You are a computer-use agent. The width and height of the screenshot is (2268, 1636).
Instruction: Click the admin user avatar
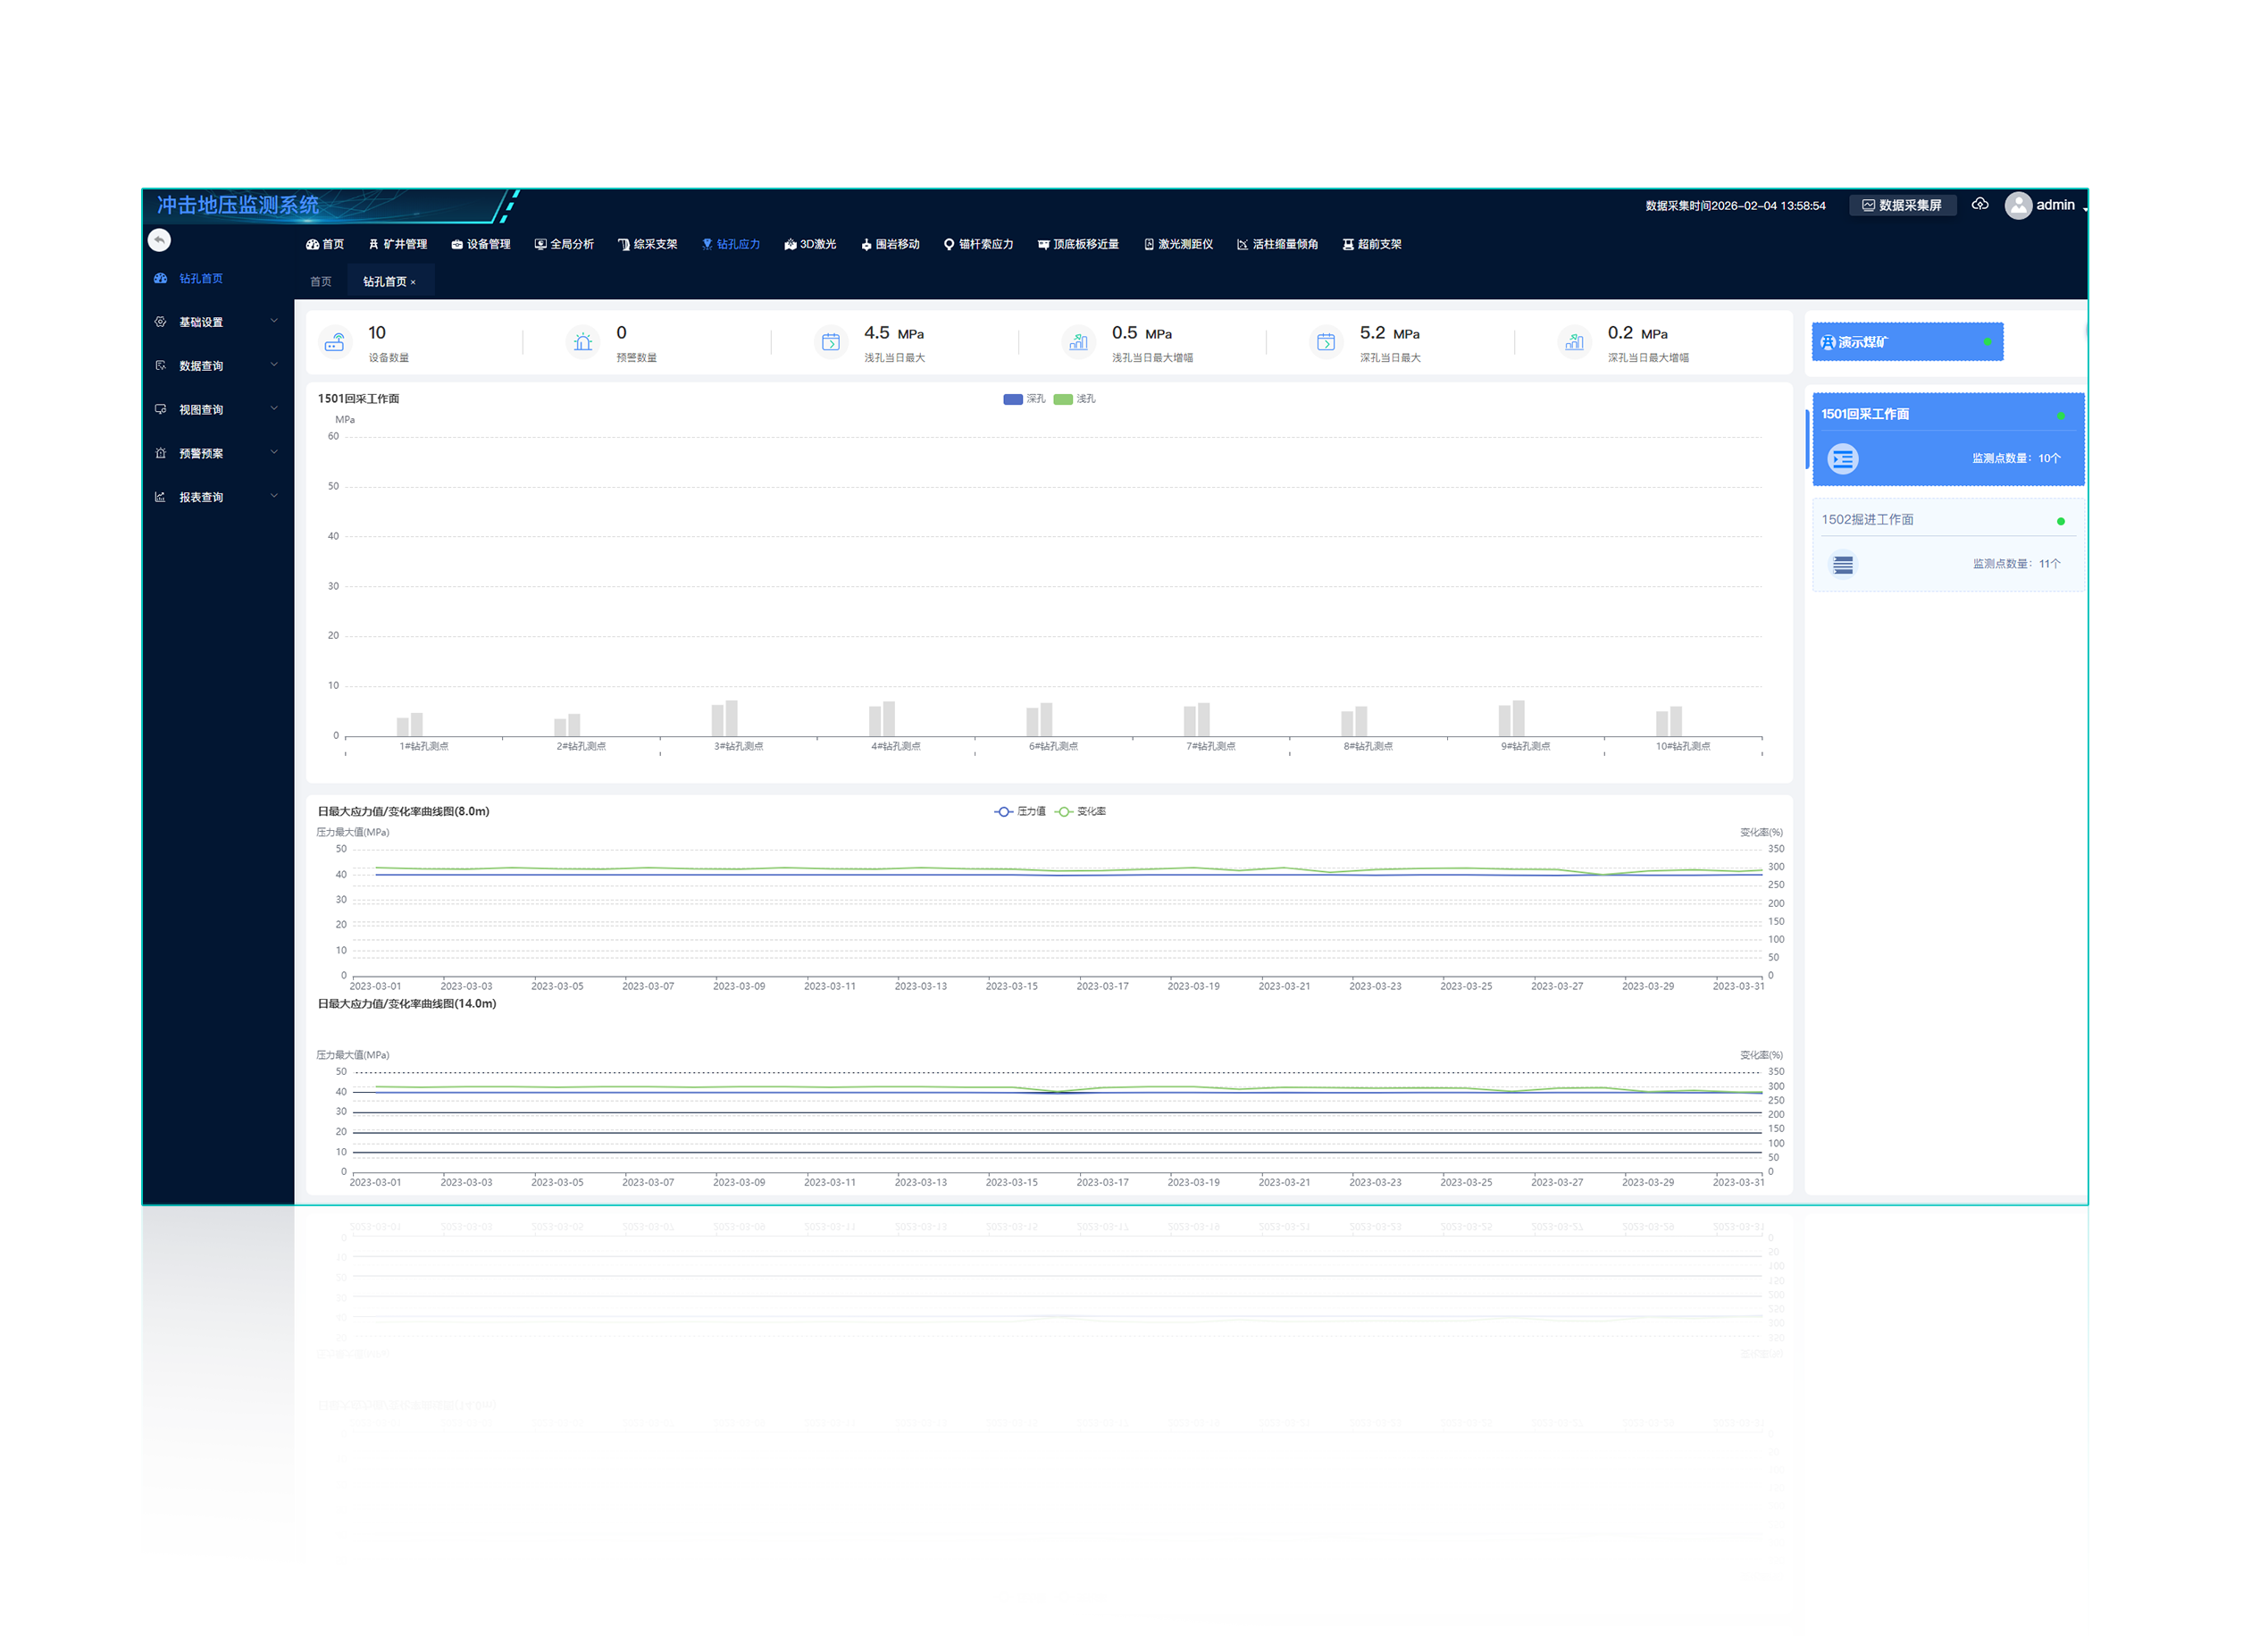coord(2018,205)
